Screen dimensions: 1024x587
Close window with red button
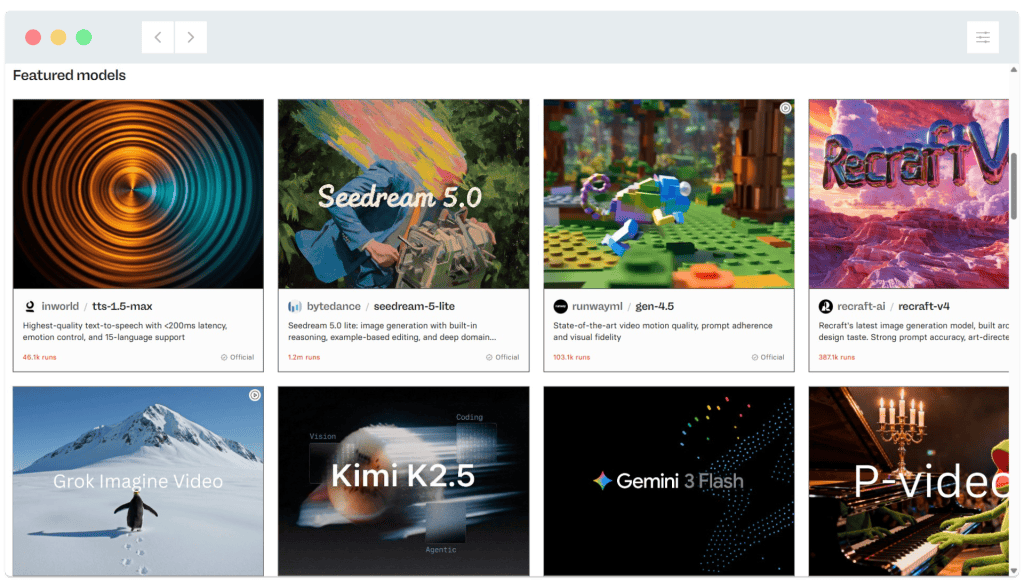click(33, 37)
